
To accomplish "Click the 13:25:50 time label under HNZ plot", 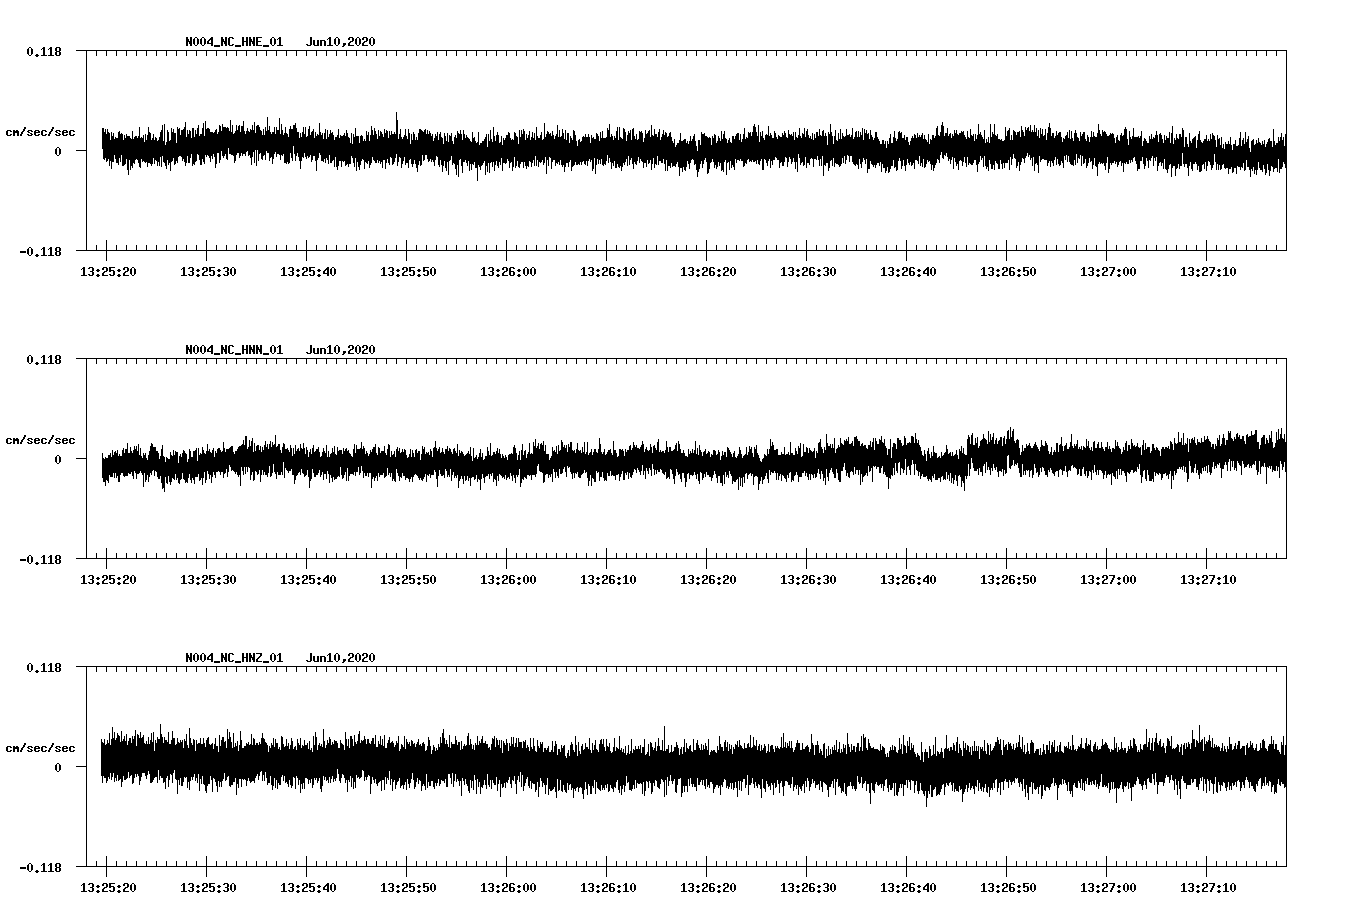I will pos(408,888).
